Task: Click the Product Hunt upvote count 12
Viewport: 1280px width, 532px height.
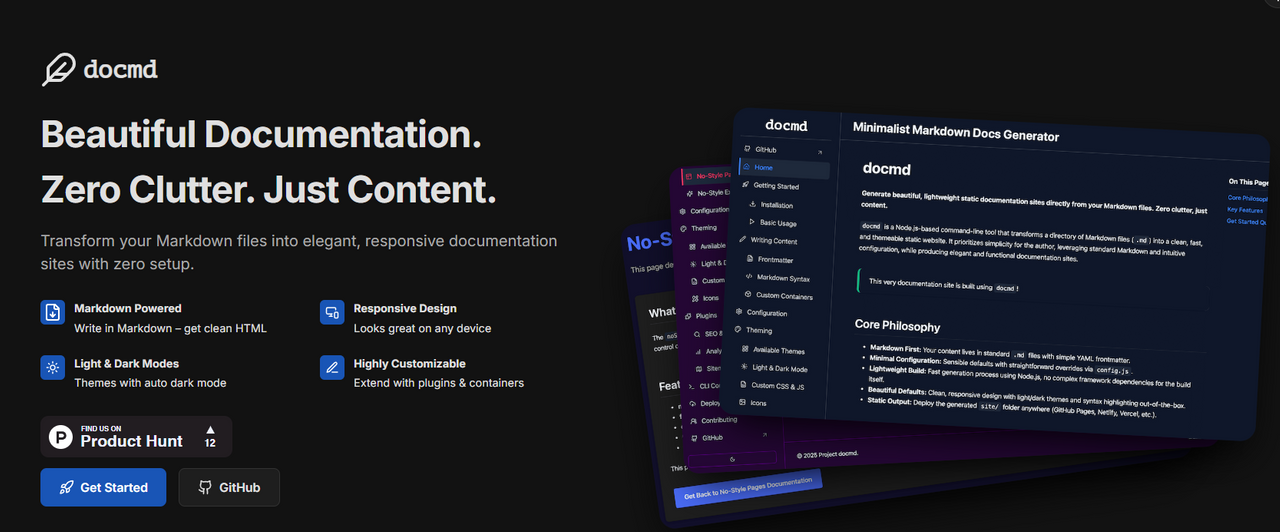Action: pos(210,442)
